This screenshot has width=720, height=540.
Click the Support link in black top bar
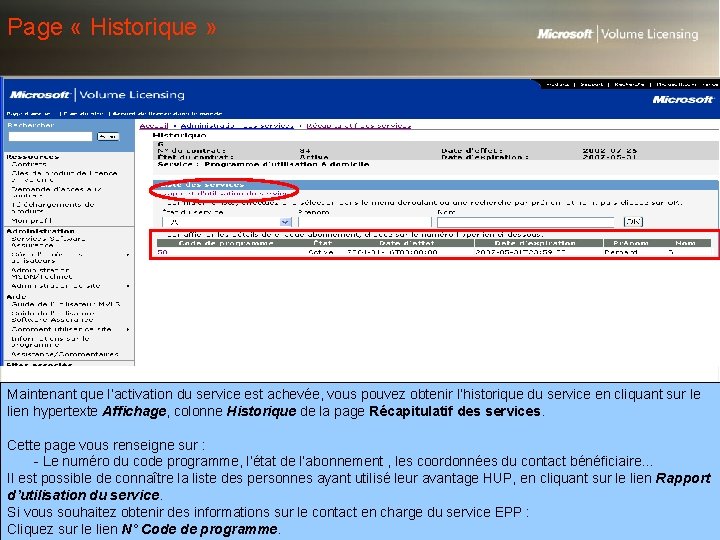[x=591, y=84]
